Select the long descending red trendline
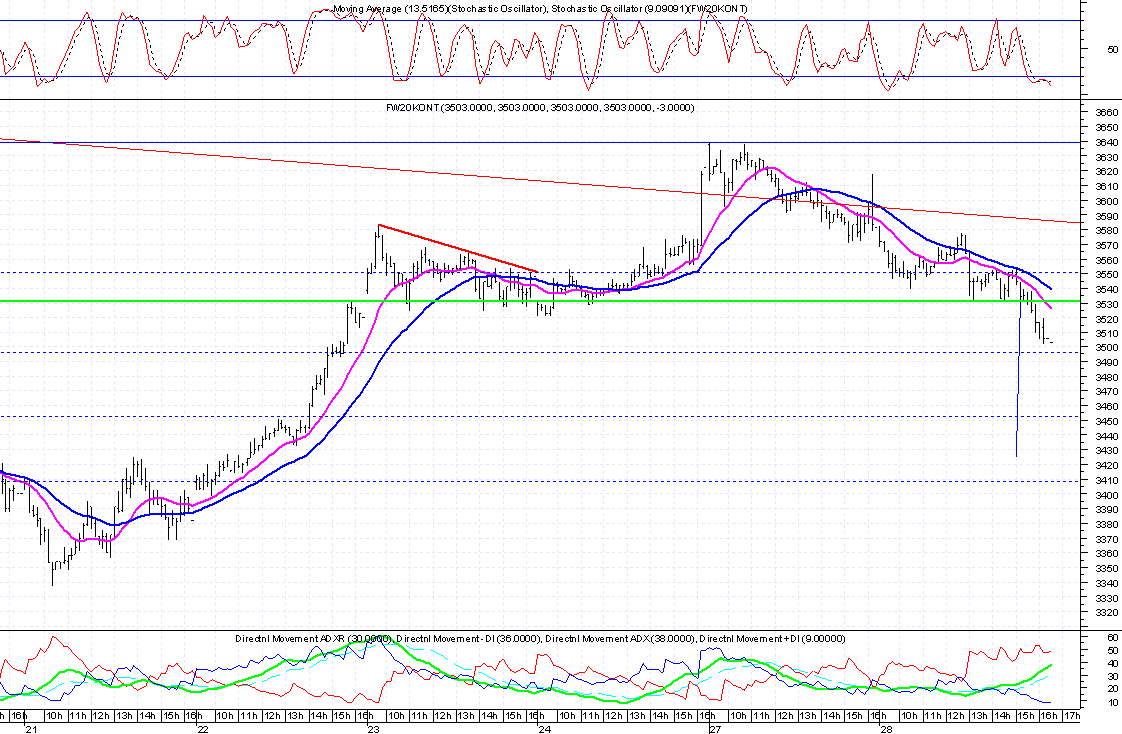Screen dimensions: 1122x734 pyautogui.click(x=540, y=181)
